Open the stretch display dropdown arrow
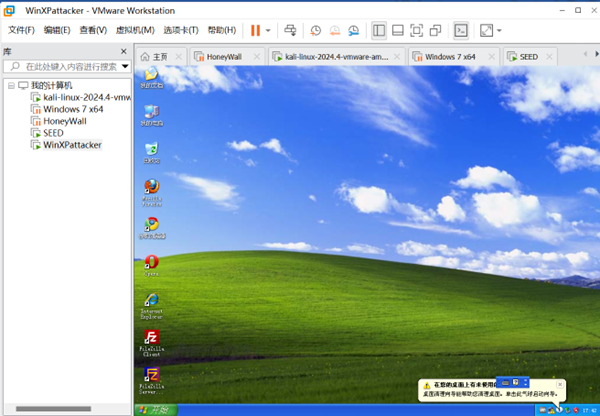This screenshot has width=600, height=416. (499, 31)
